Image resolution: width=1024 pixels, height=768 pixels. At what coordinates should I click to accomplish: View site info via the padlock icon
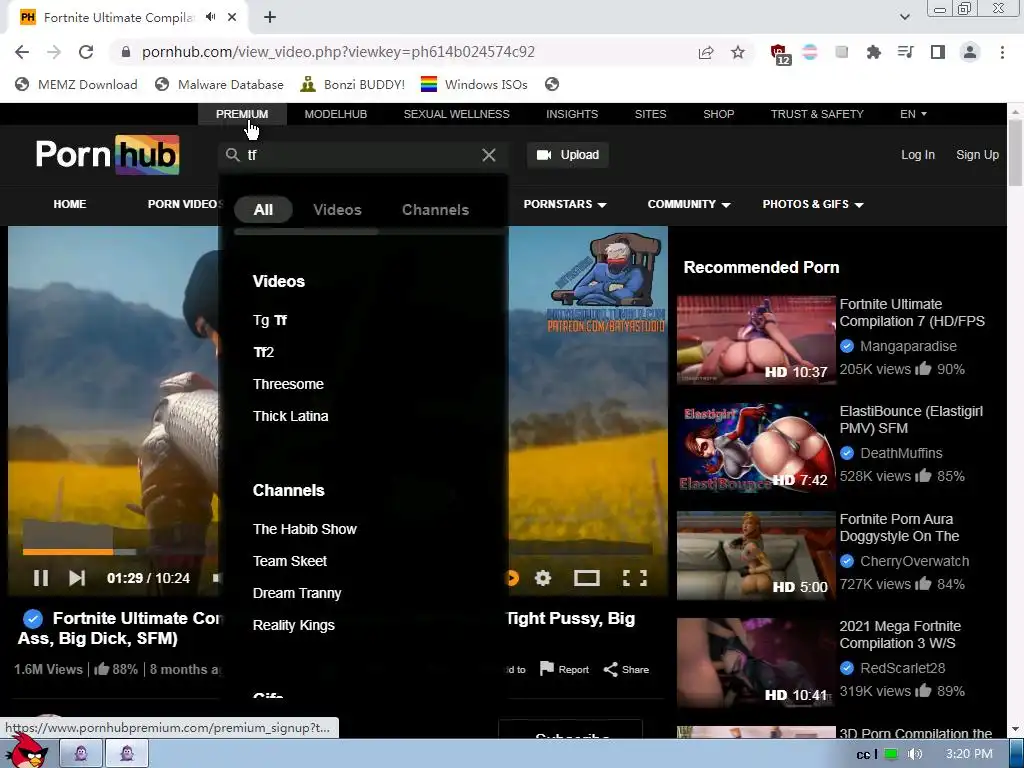(126, 52)
